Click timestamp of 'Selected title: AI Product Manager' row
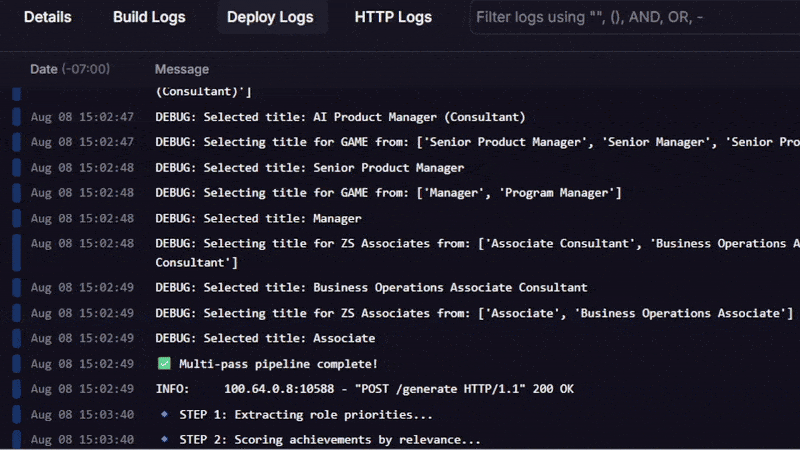Viewport: 800px width, 450px height. [82, 117]
